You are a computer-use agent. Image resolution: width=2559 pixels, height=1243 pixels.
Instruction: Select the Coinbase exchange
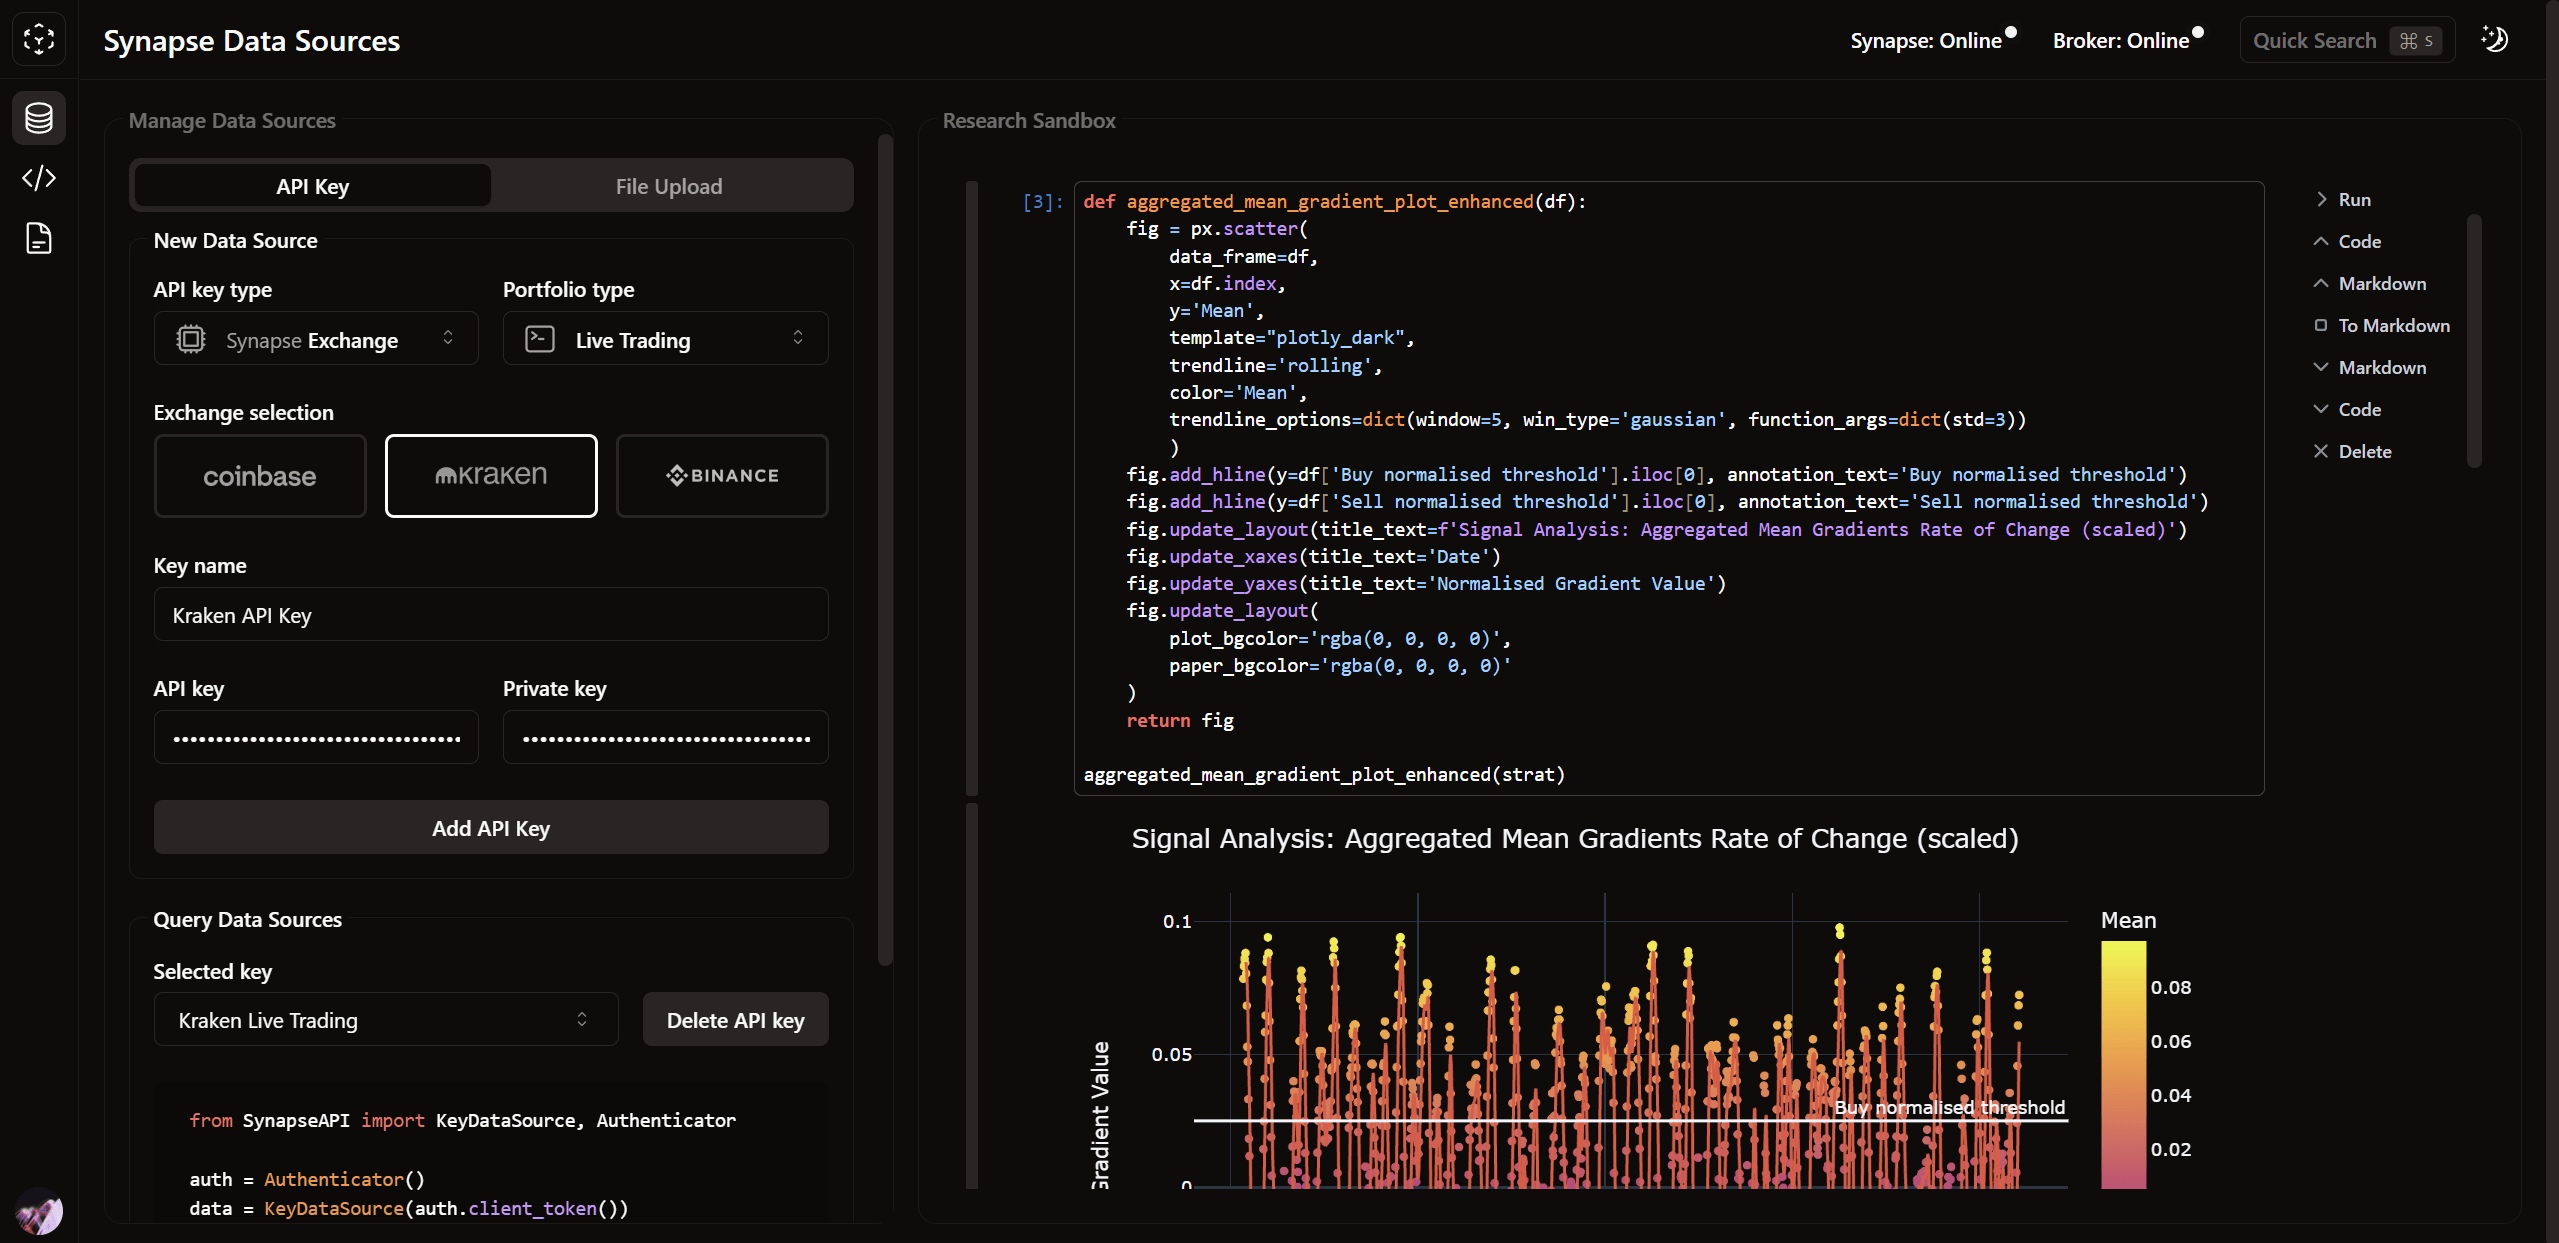pyautogui.click(x=259, y=476)
